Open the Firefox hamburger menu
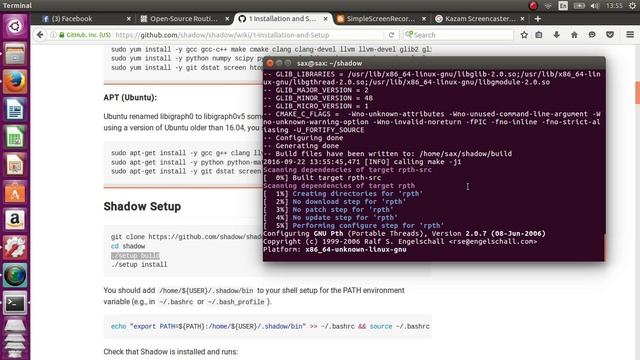 coord(630,35)
